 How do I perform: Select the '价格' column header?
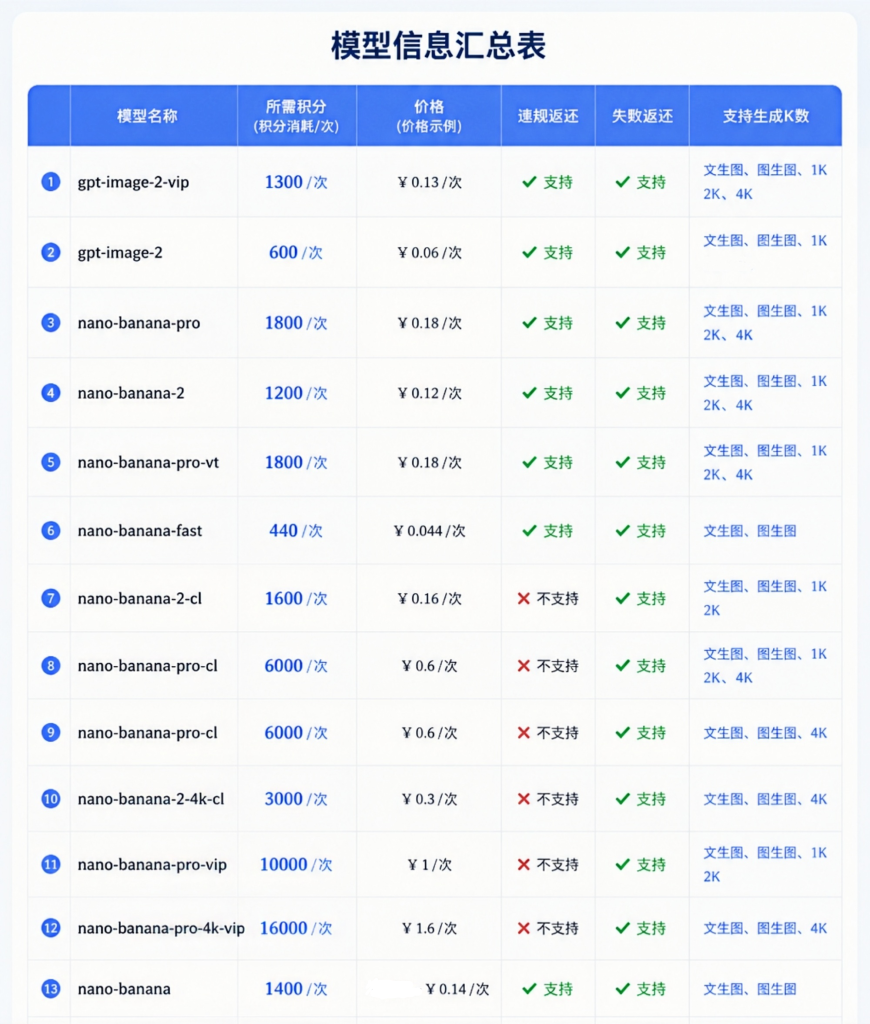(429, 116)
